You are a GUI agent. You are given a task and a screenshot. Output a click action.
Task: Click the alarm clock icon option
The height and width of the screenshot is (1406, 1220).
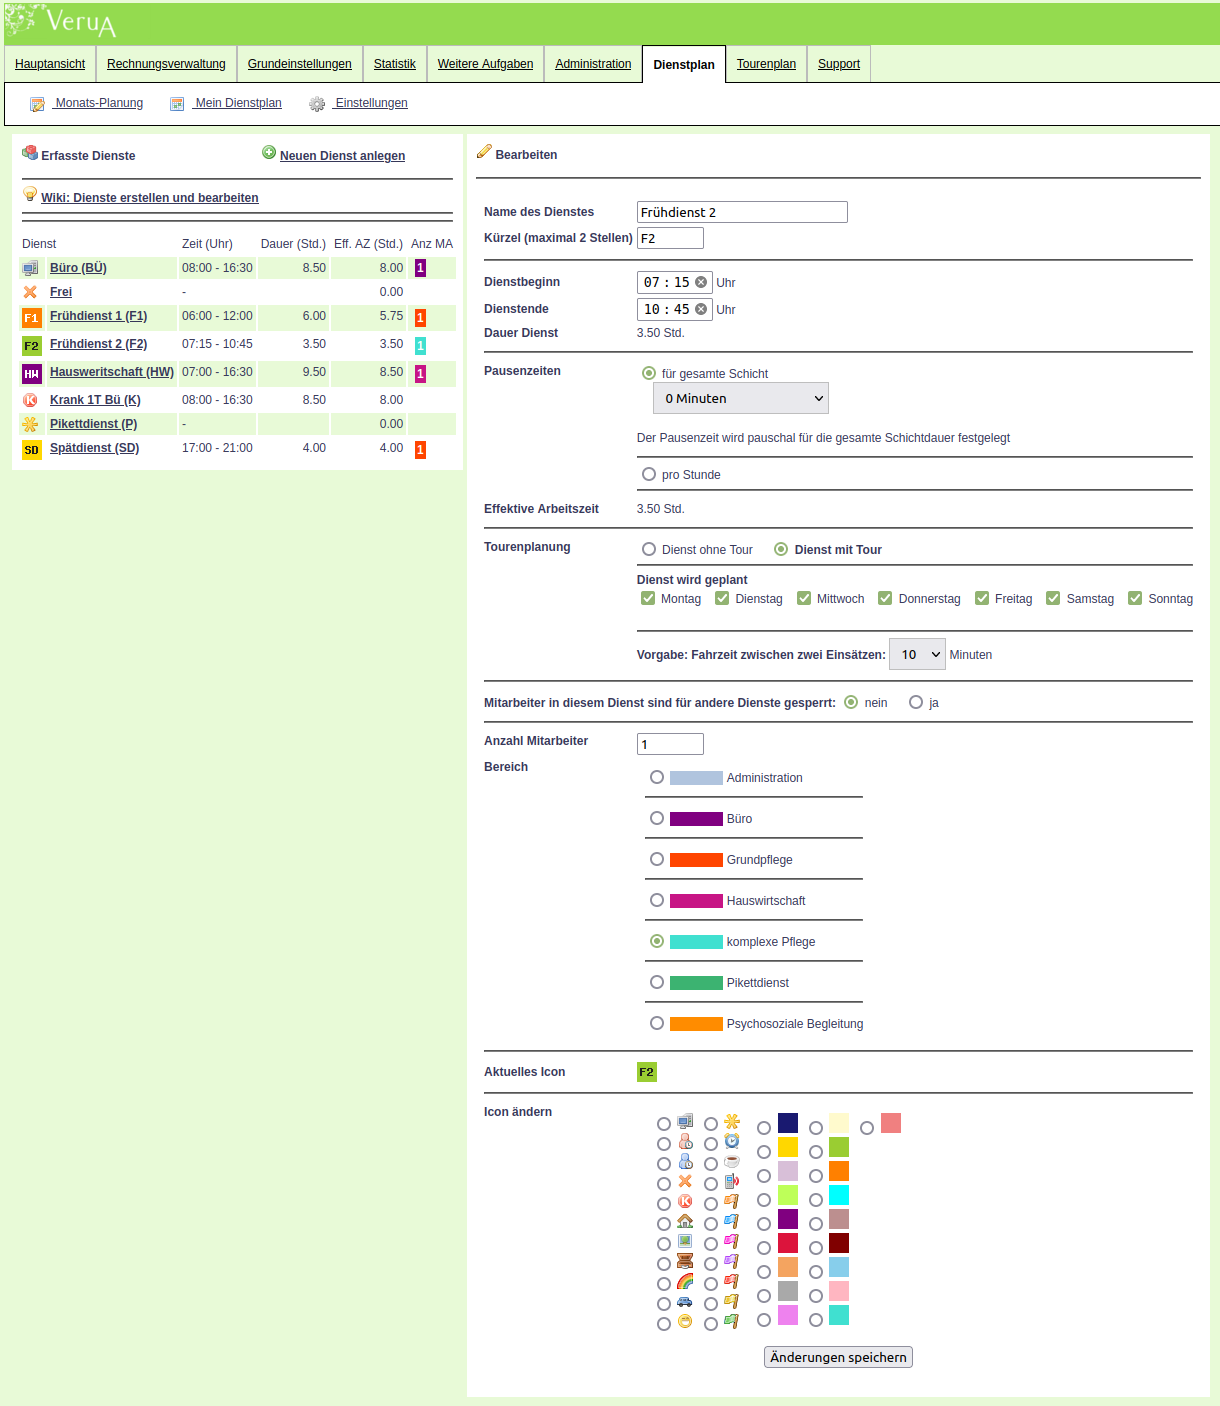point(732,1142)
